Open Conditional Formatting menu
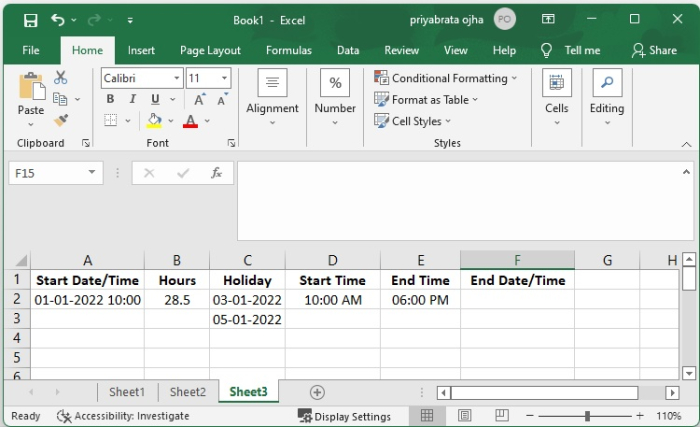The height and width of the screenshot is (427, 700). (x=446, y=78)
